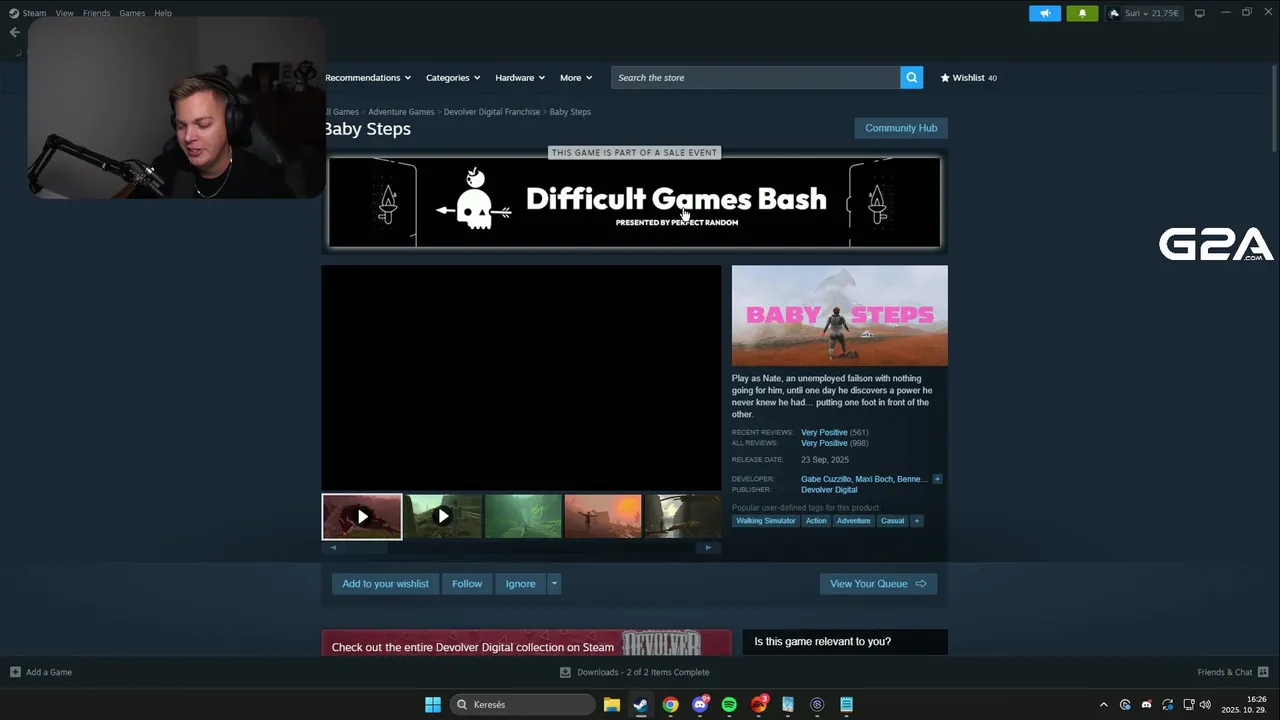
Task: Expand the Hardware dropdown
Action: [520, 77]
